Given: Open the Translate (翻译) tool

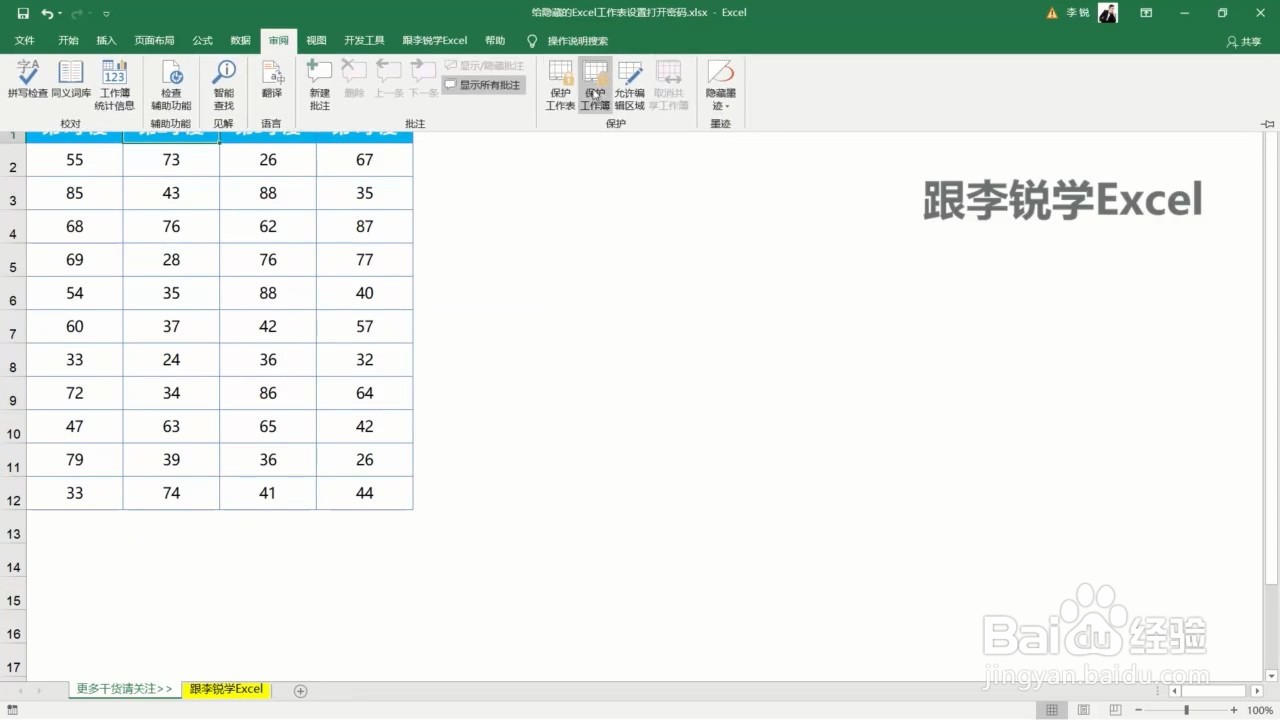Looking at the screenshot, I should coord(272,79).
